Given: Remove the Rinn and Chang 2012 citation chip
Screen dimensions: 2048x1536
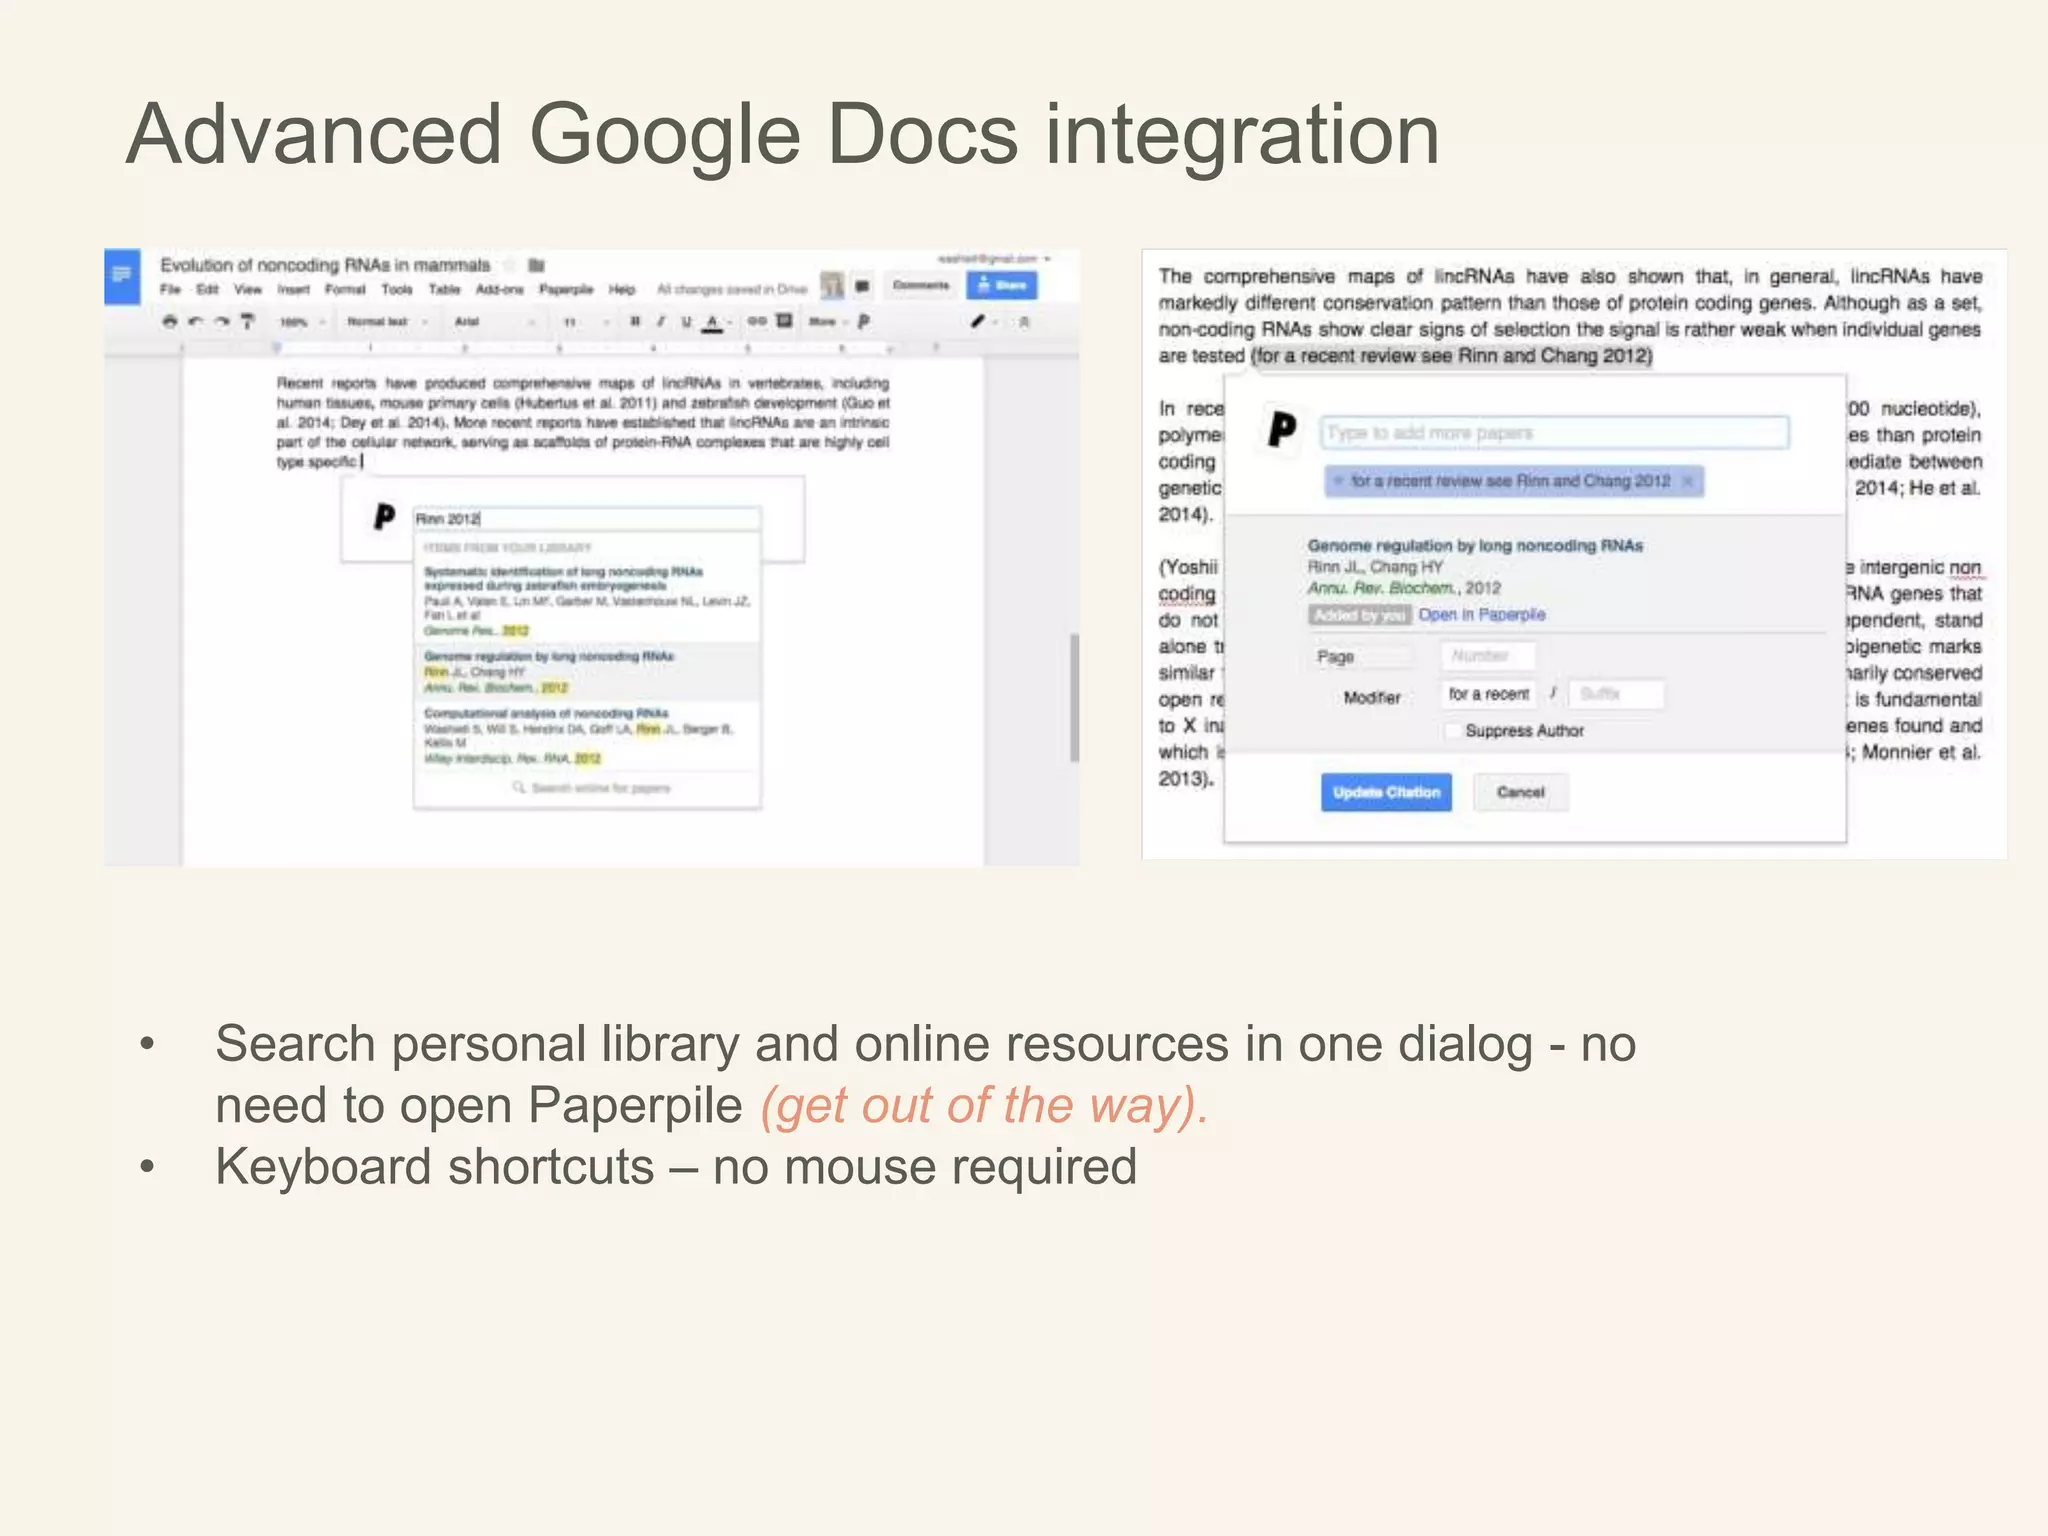Looking at the screenshot, I should (1688, 481).
